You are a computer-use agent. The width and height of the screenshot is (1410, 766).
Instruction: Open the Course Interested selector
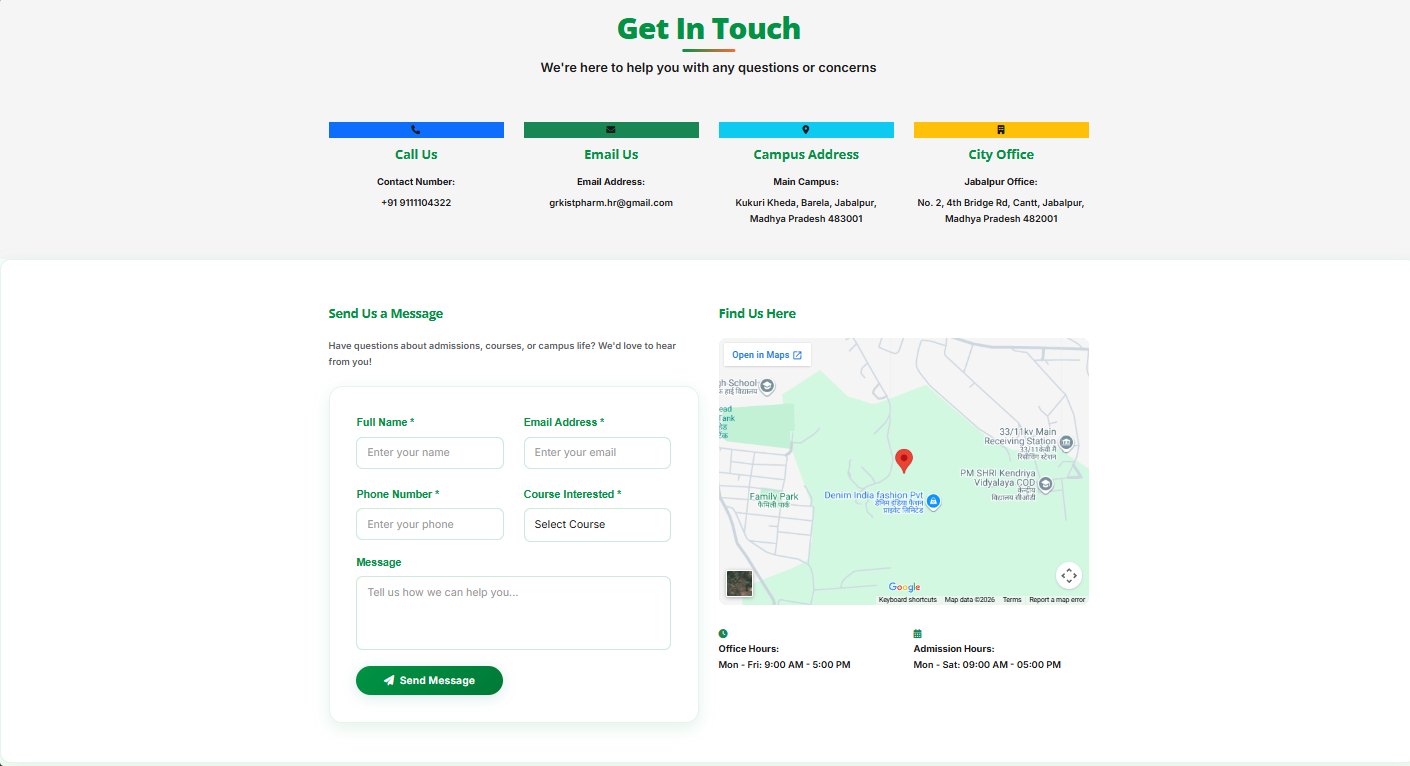(597, 524)
